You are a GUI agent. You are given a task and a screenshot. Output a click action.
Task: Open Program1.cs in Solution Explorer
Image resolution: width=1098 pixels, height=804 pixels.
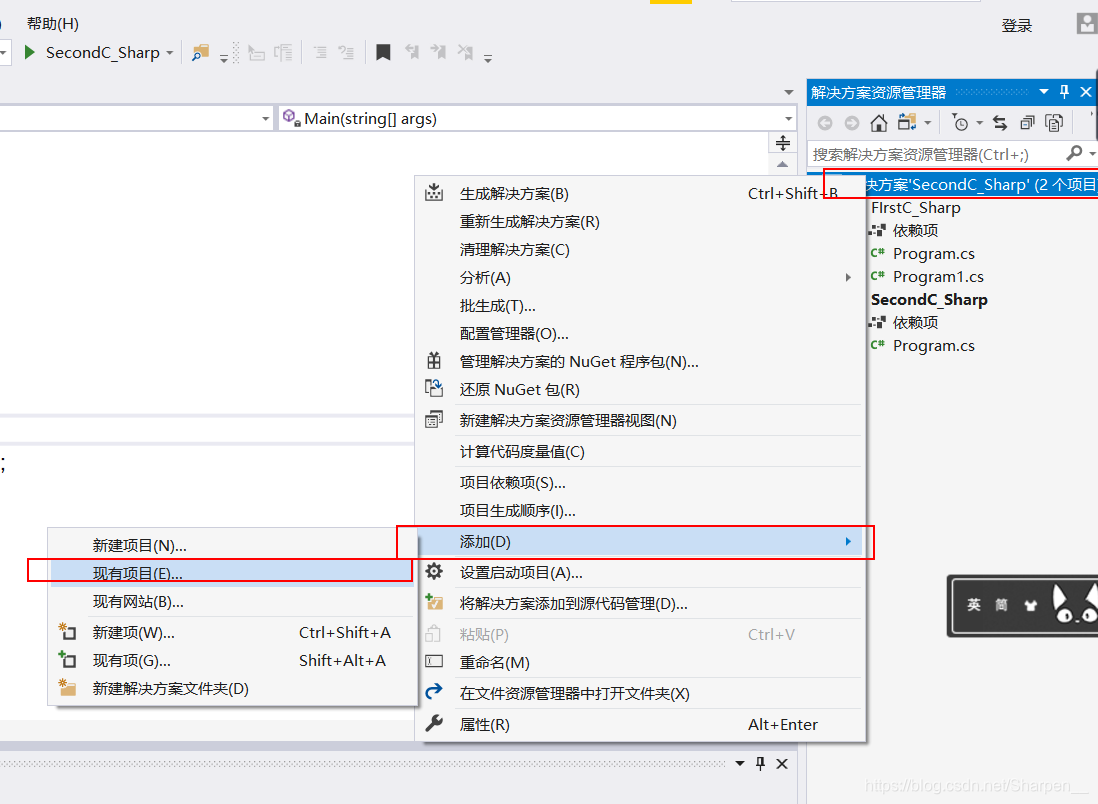[x=938, y=277]
